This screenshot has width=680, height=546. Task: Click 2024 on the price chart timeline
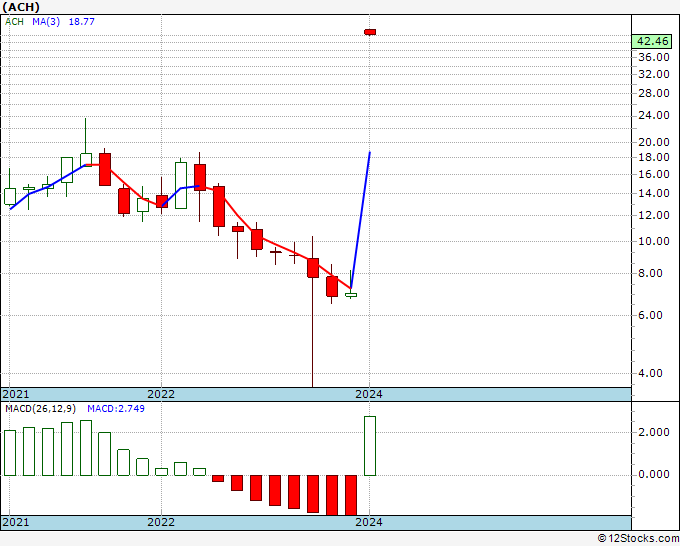pyautogui.click(x=369, y=394)
